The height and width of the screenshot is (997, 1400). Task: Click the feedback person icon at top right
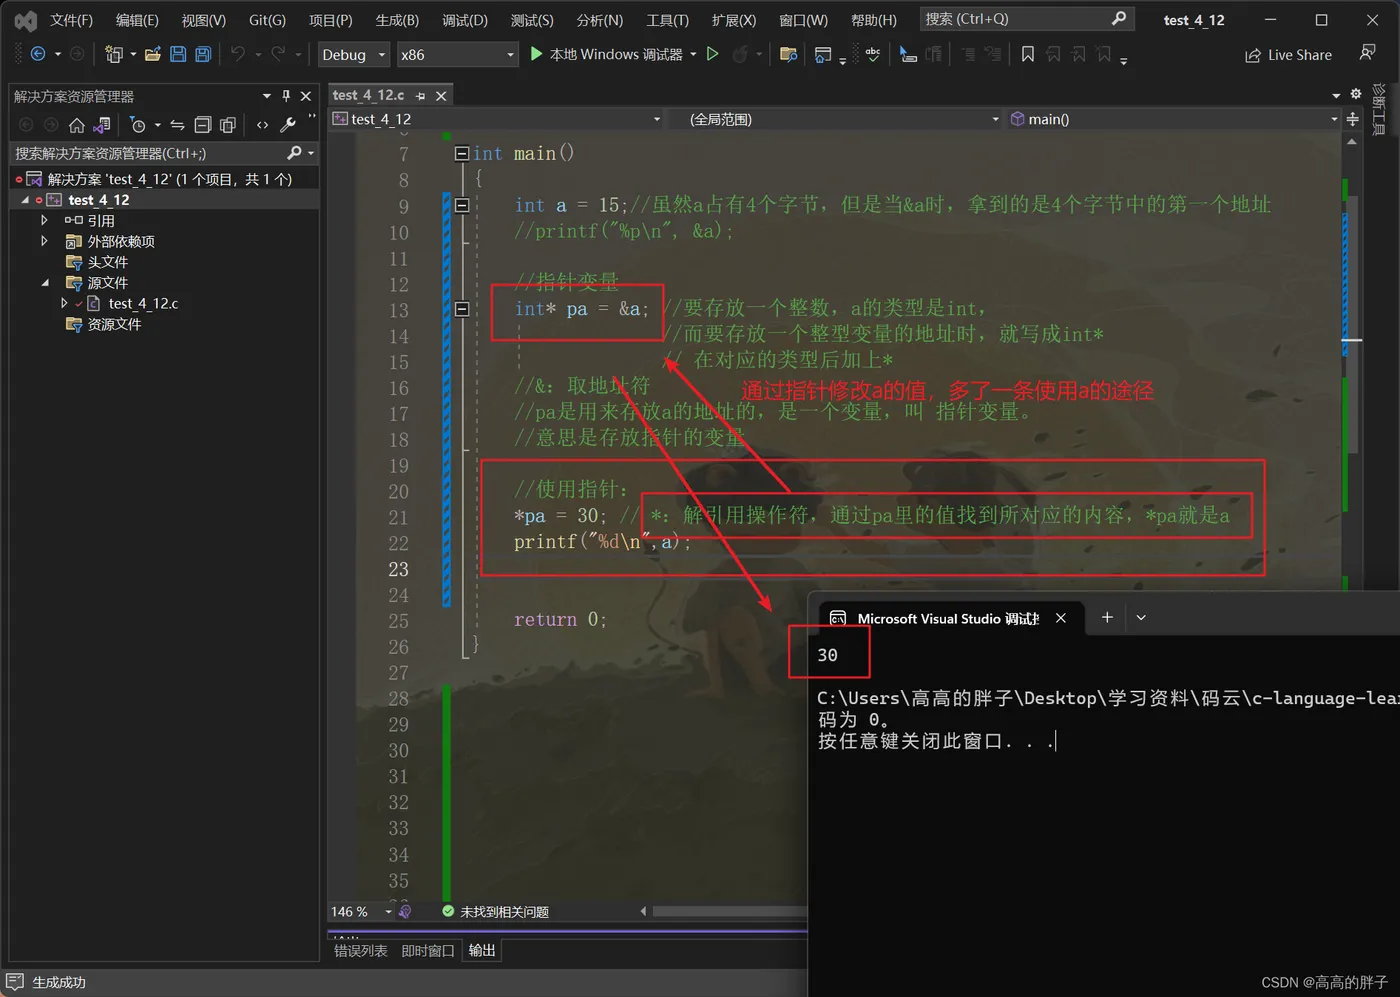tap(1367, 53)
